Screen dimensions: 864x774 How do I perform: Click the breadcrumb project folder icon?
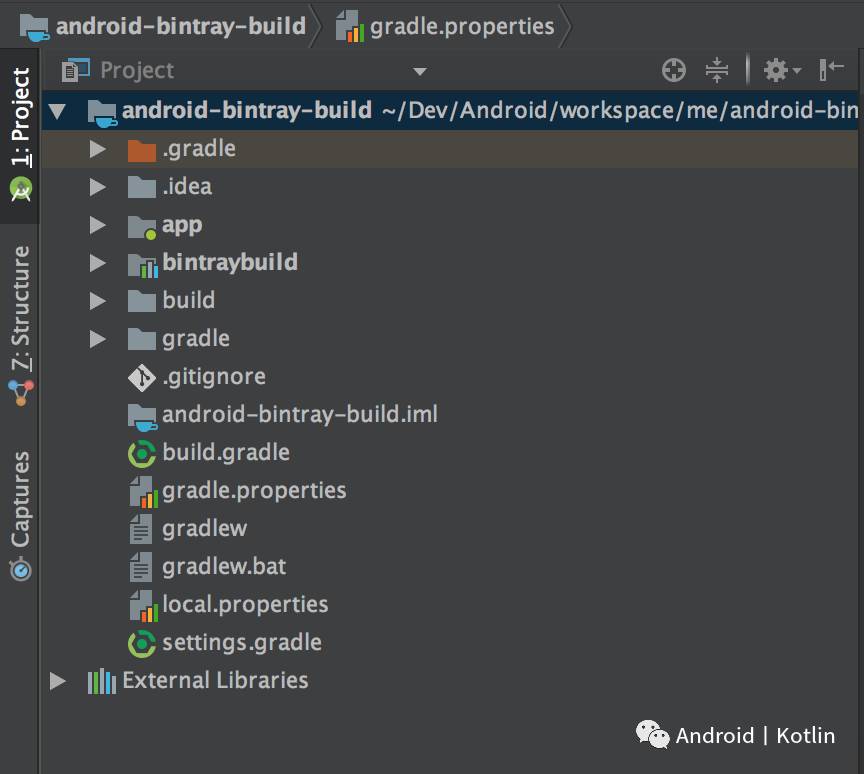(34, 28)
